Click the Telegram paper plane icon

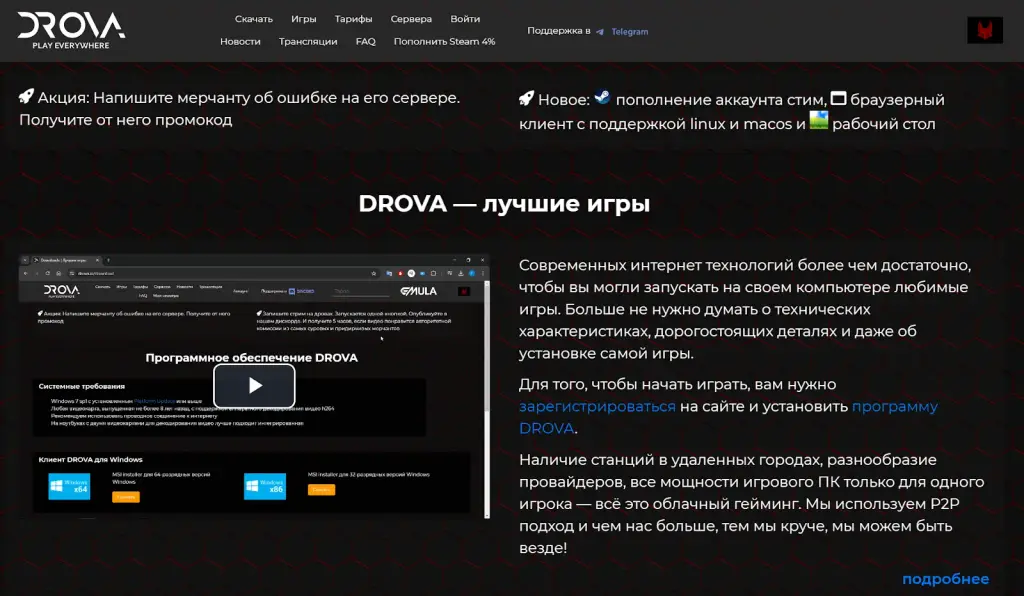click(600, 31)
